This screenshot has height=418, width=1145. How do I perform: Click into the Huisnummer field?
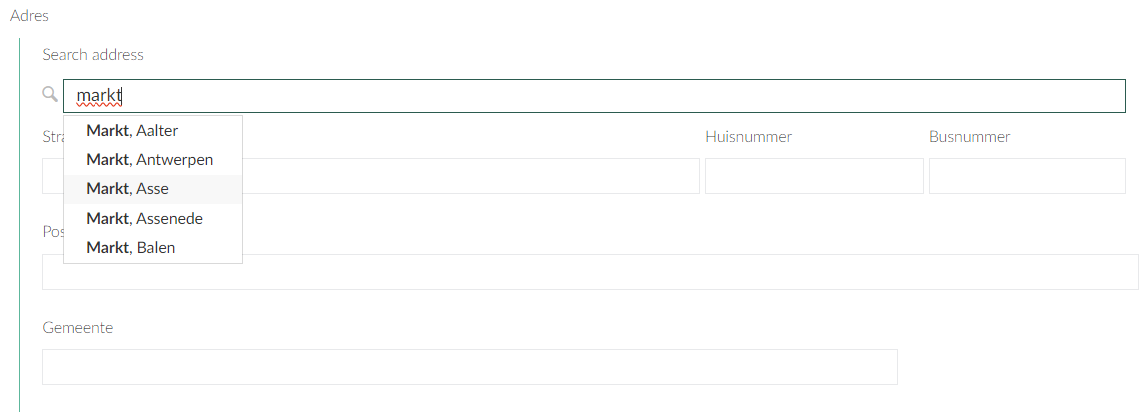[813, 176]
